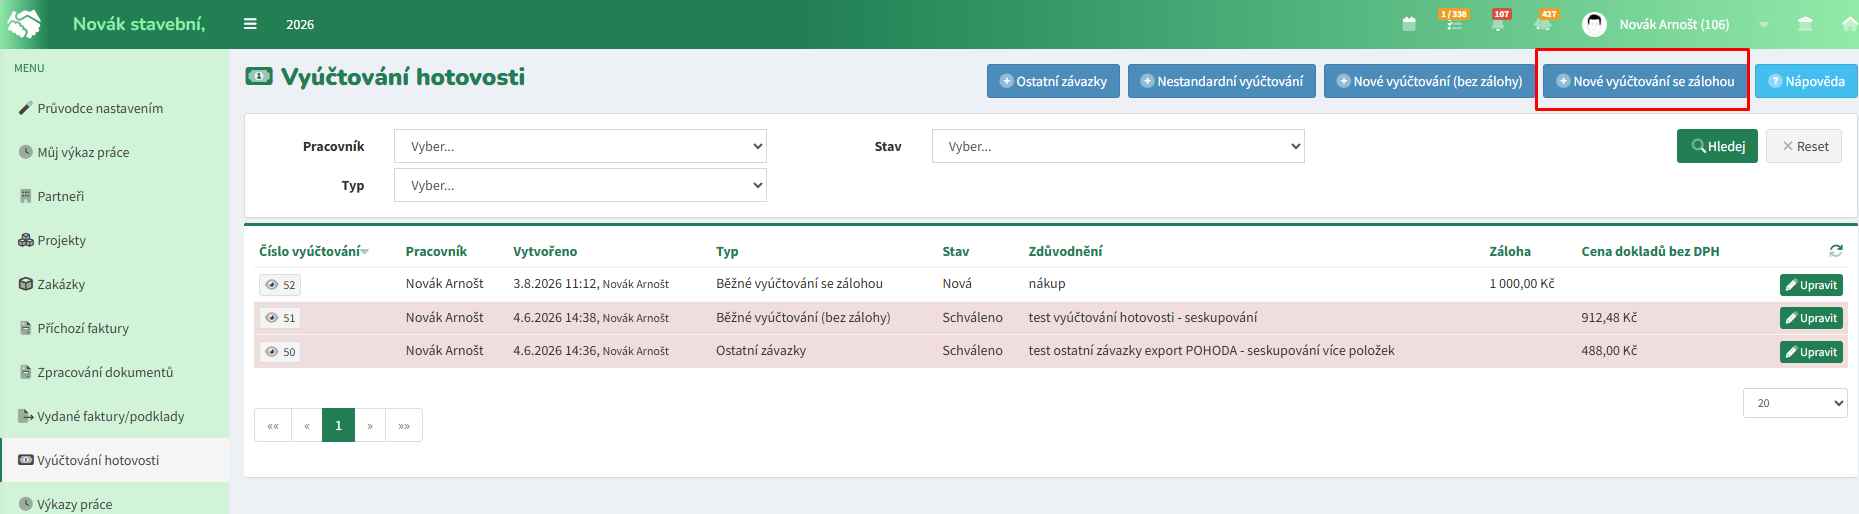The height and width of the screenshot is (514, 1859).
Task: Open the calendar icon in top bar
Action: click(x=1409, y=24)
